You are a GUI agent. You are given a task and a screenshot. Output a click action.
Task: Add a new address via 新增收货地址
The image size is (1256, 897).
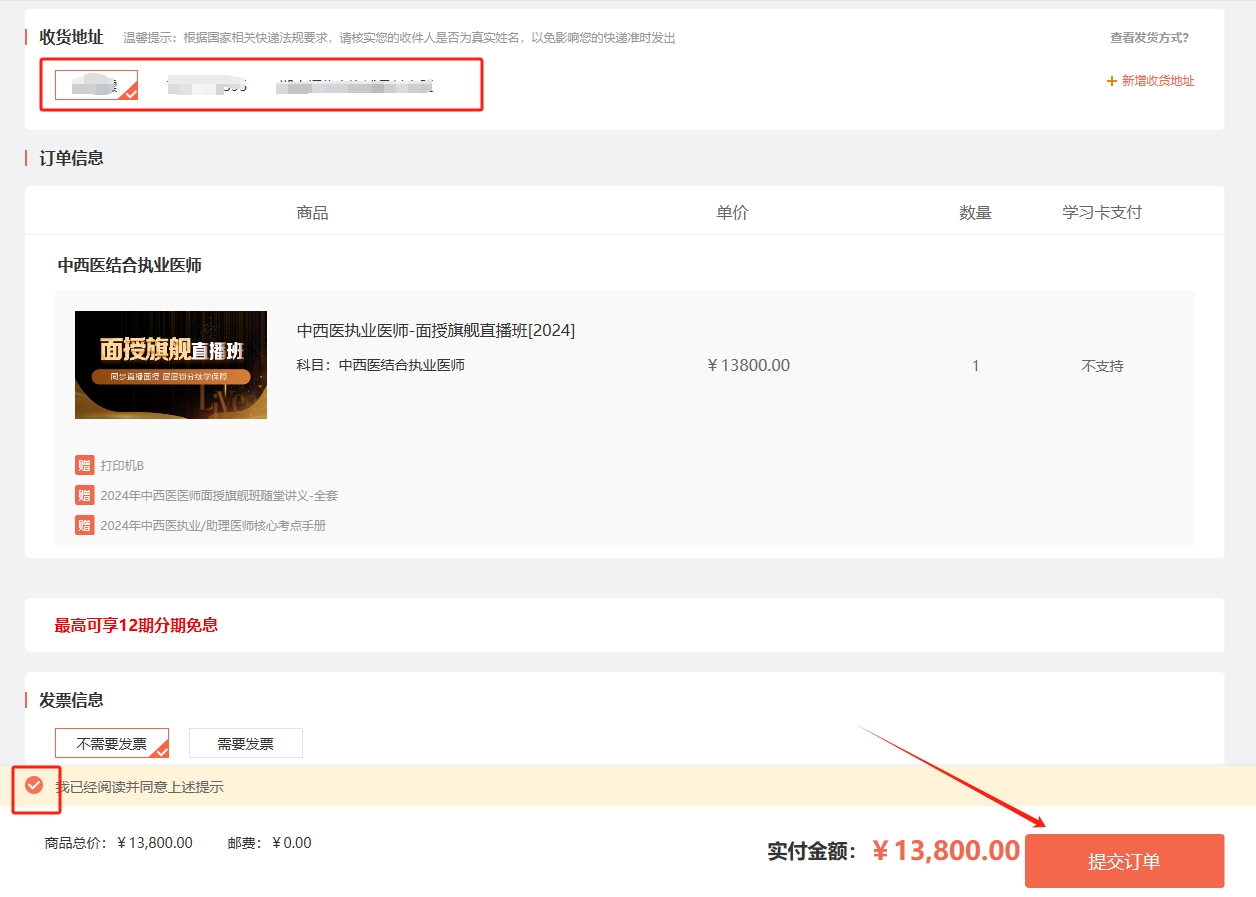[1157, 81]
